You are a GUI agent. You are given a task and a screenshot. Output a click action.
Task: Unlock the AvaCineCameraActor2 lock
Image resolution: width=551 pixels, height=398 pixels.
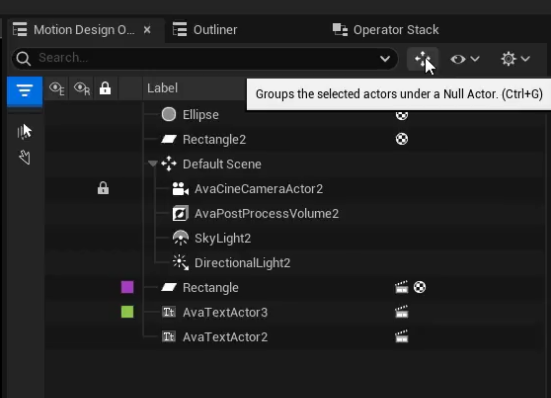coord(103,188)
